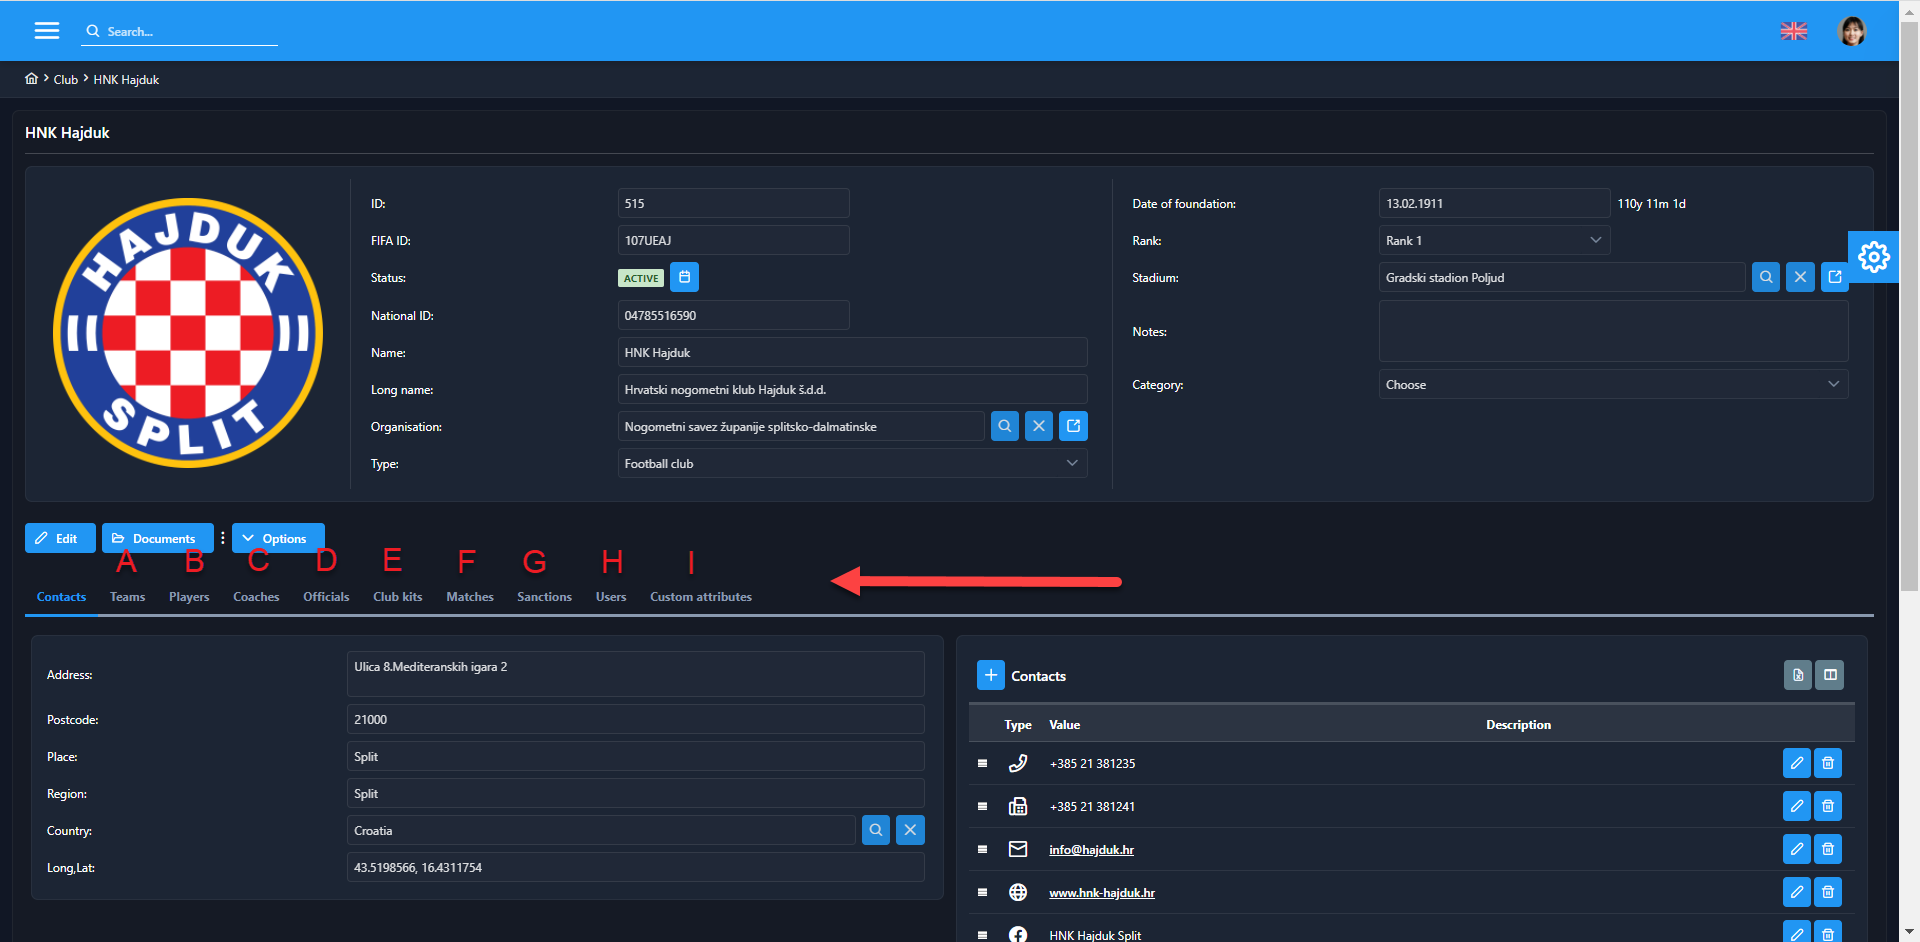
Task: Clear the Organisation field with X icon
Action: point(1039,426)
